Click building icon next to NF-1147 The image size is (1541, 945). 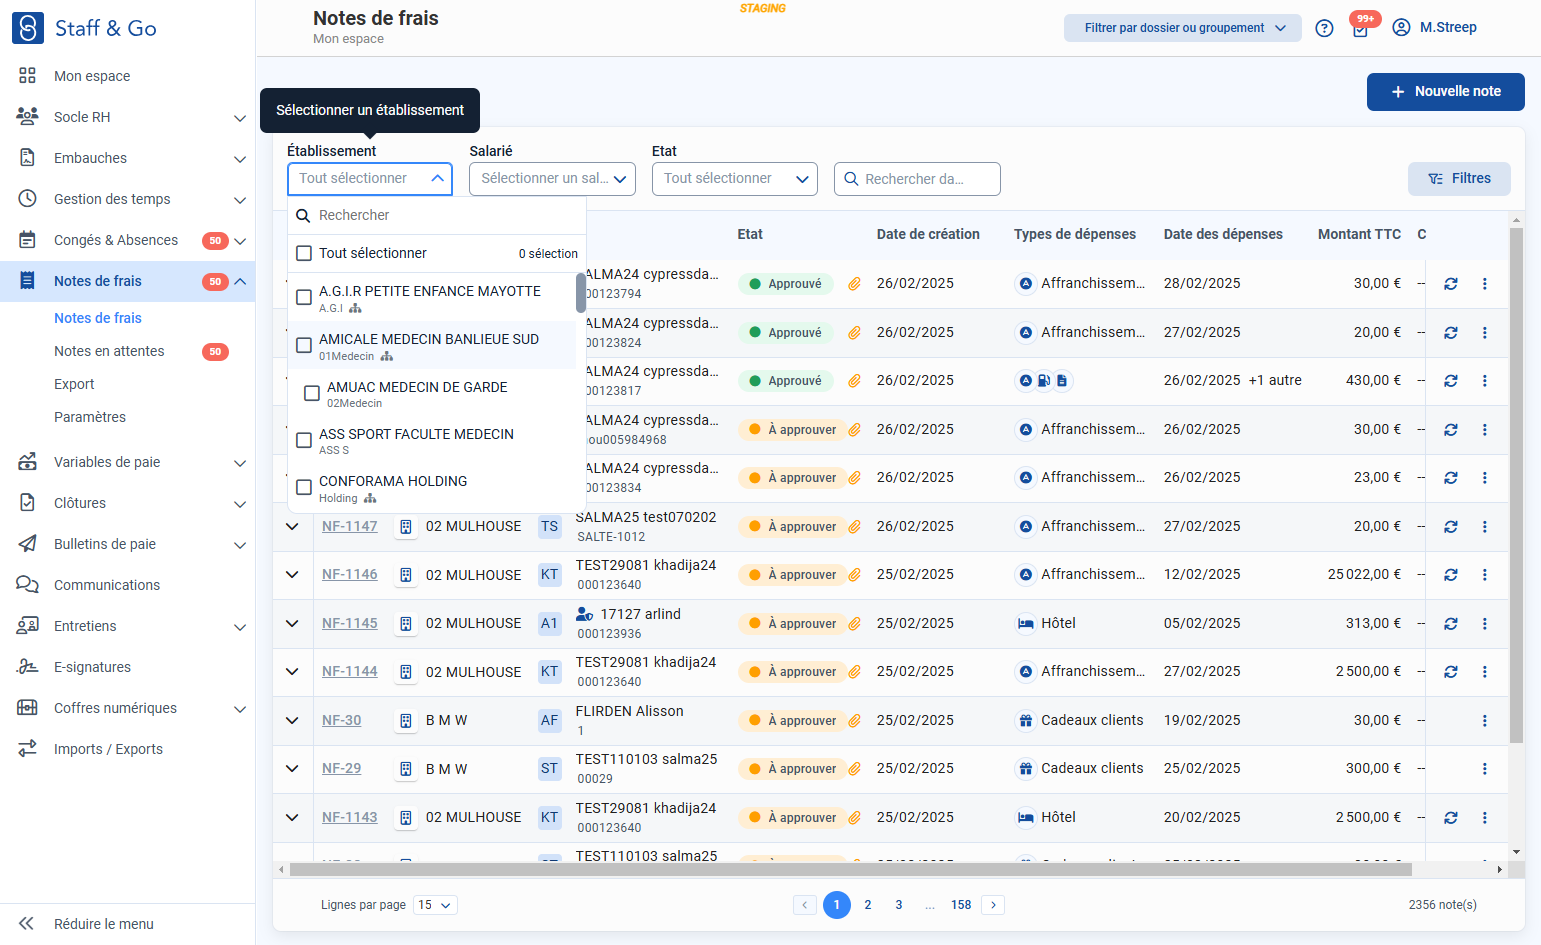tap(406, 527)
